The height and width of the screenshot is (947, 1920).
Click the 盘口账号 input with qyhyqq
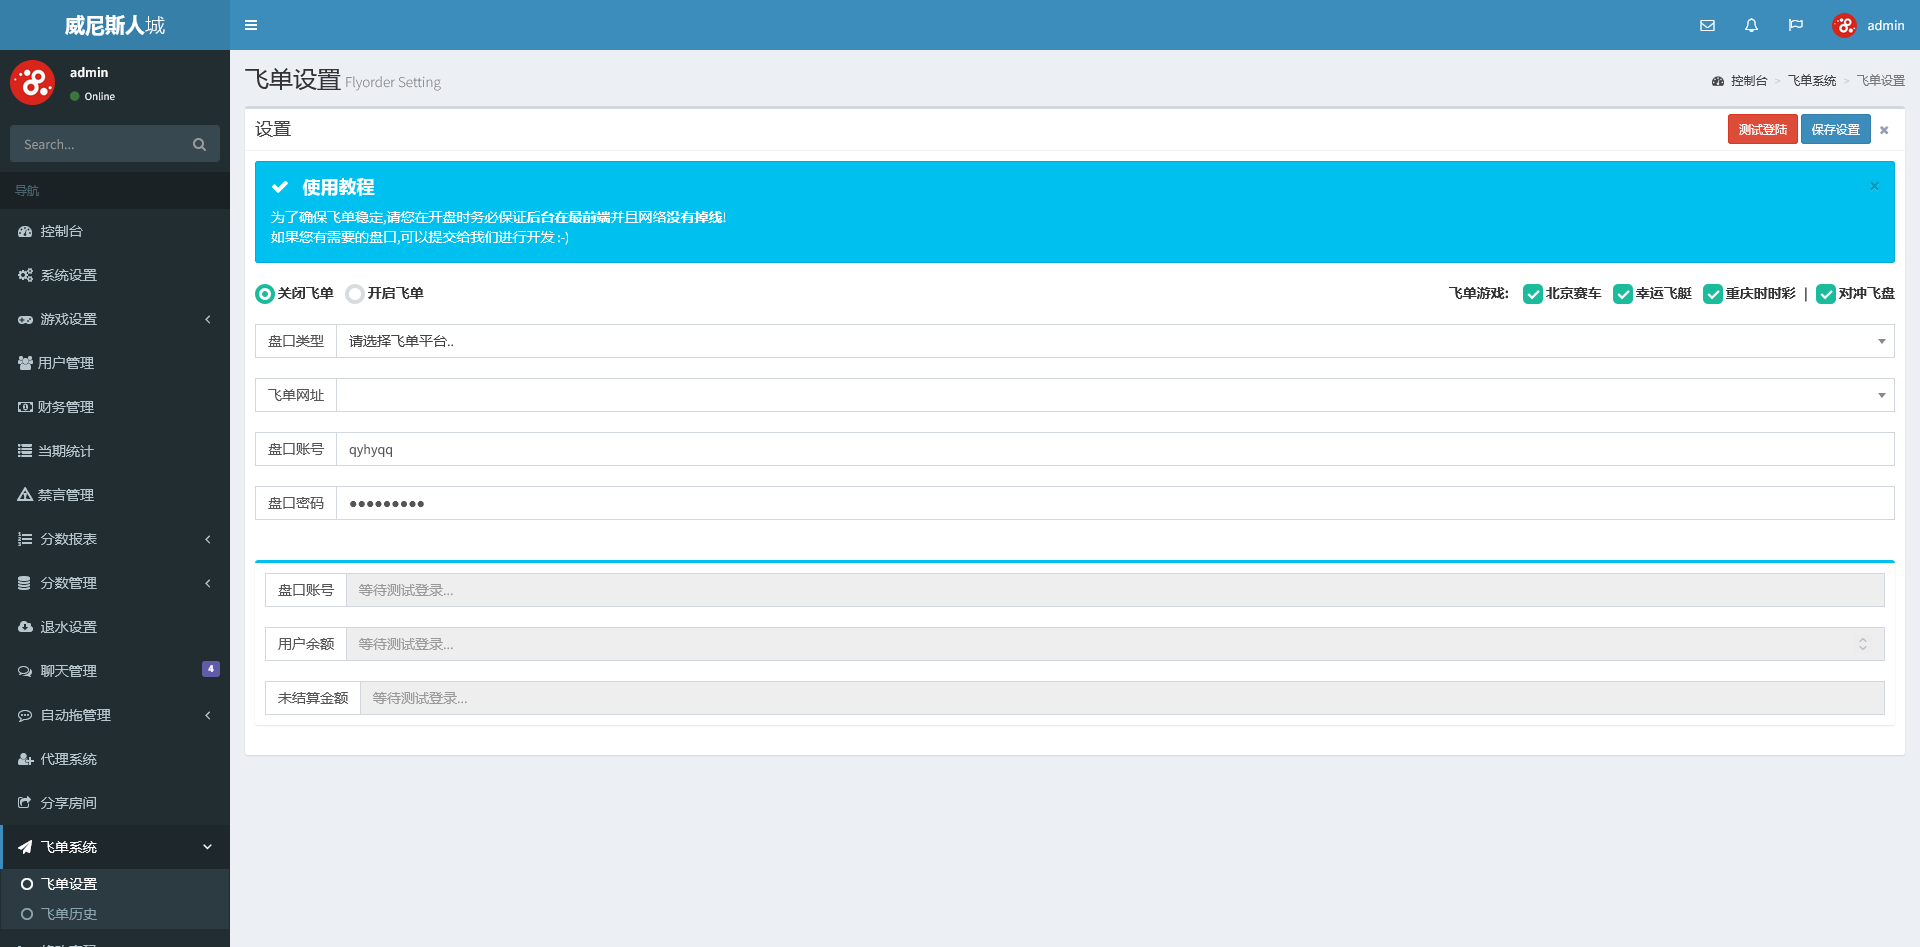click(1115, 449)
